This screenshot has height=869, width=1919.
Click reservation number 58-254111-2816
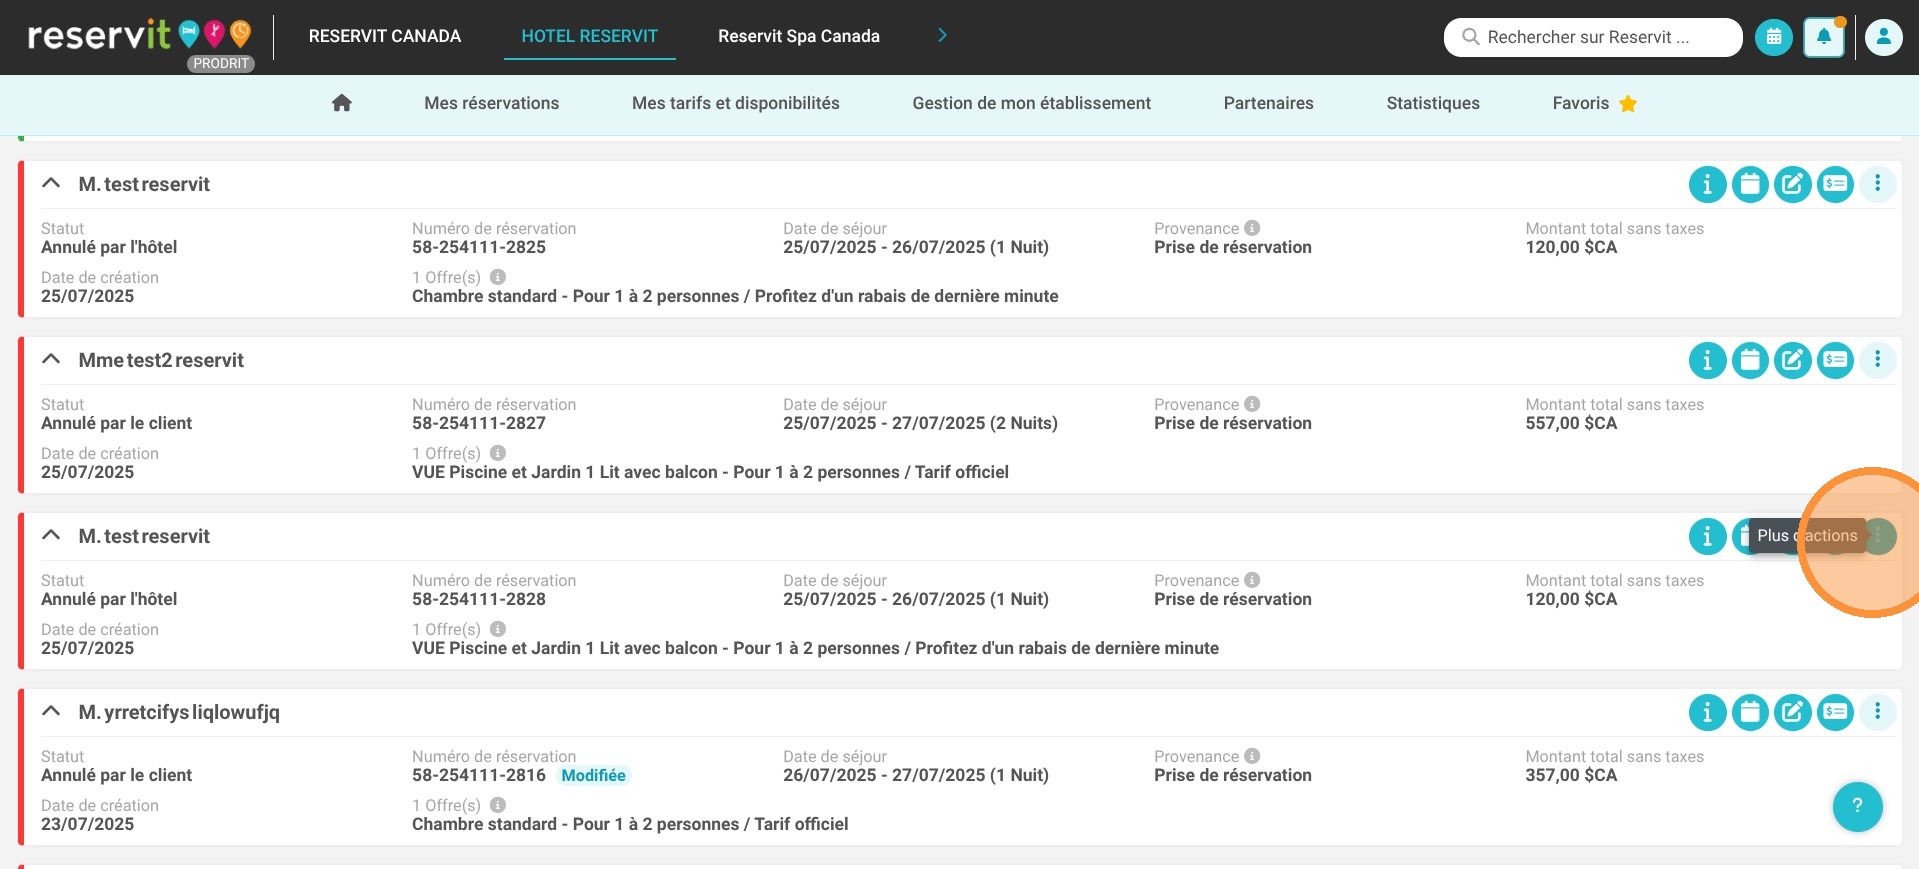pyautogui.click(x=479, y=775)
